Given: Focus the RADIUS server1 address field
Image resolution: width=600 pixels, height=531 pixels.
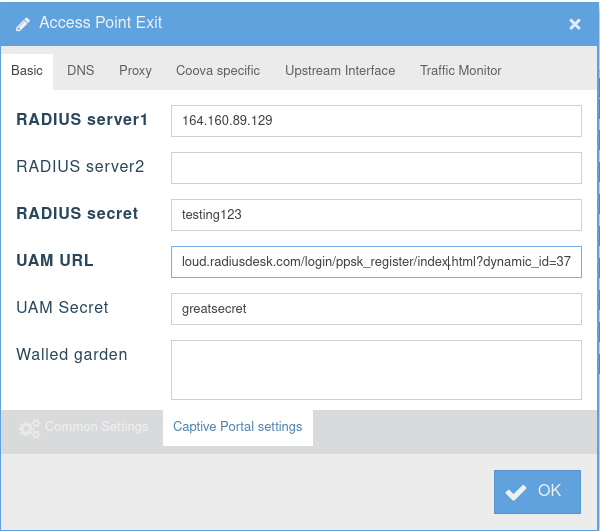Looking at the screenshot, I should (x=376, y=121).
